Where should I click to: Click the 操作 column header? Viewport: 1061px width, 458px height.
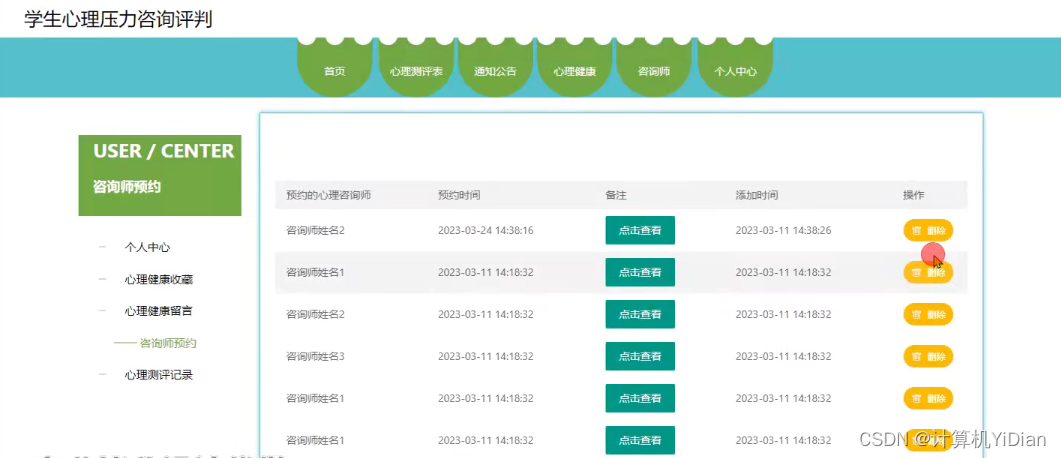pos(913,195)
